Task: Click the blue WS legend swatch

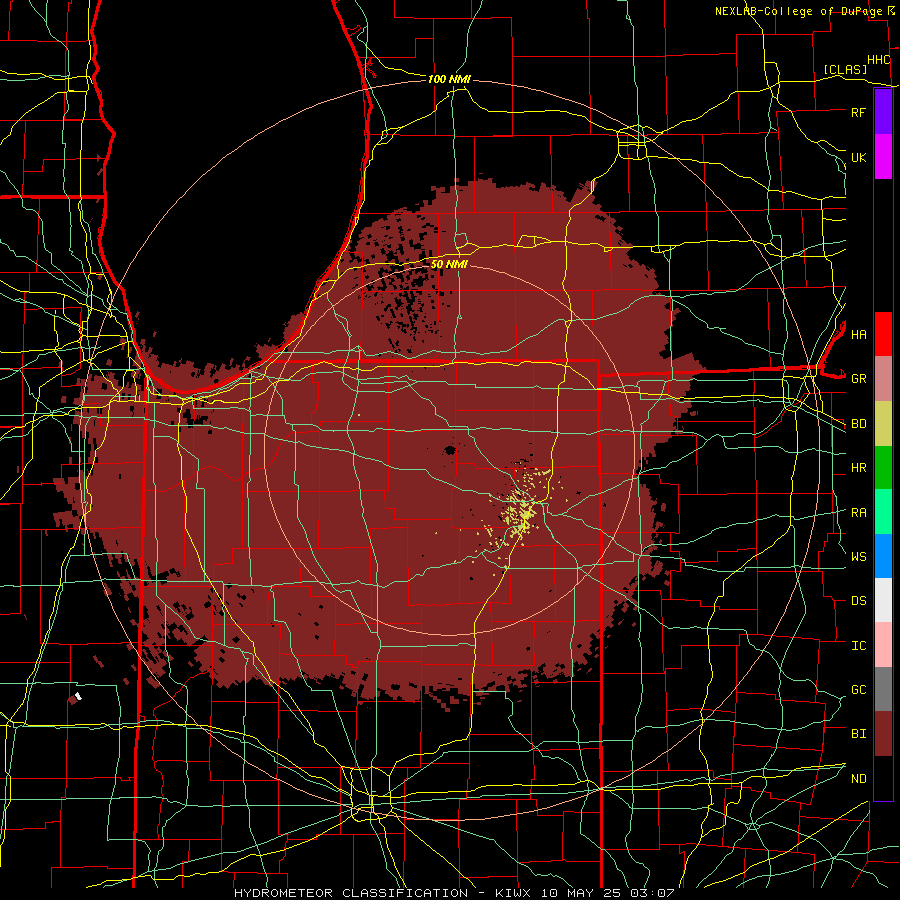Action: tap(883, 556)
